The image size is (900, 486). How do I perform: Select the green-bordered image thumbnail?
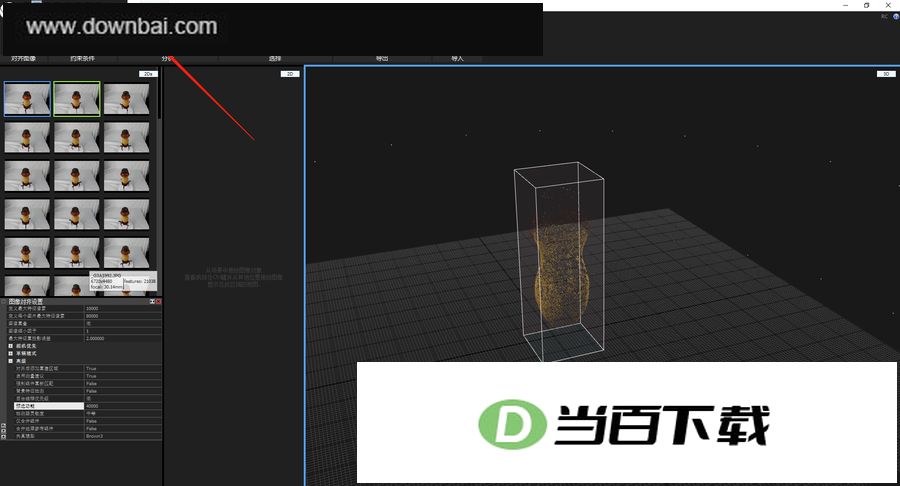[77, 99]
